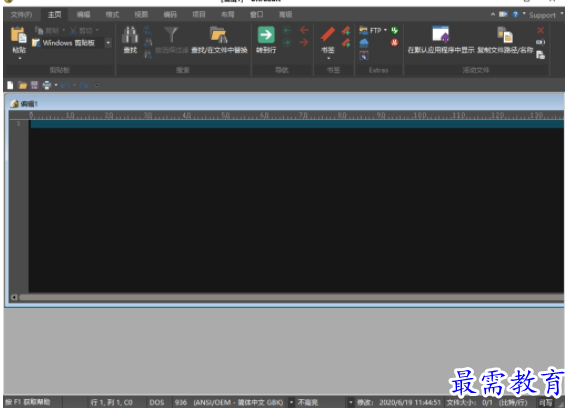Click the horizontal scrollbar left arrow
This screenshot has height=414, width=573.
[x=14, y=297]
